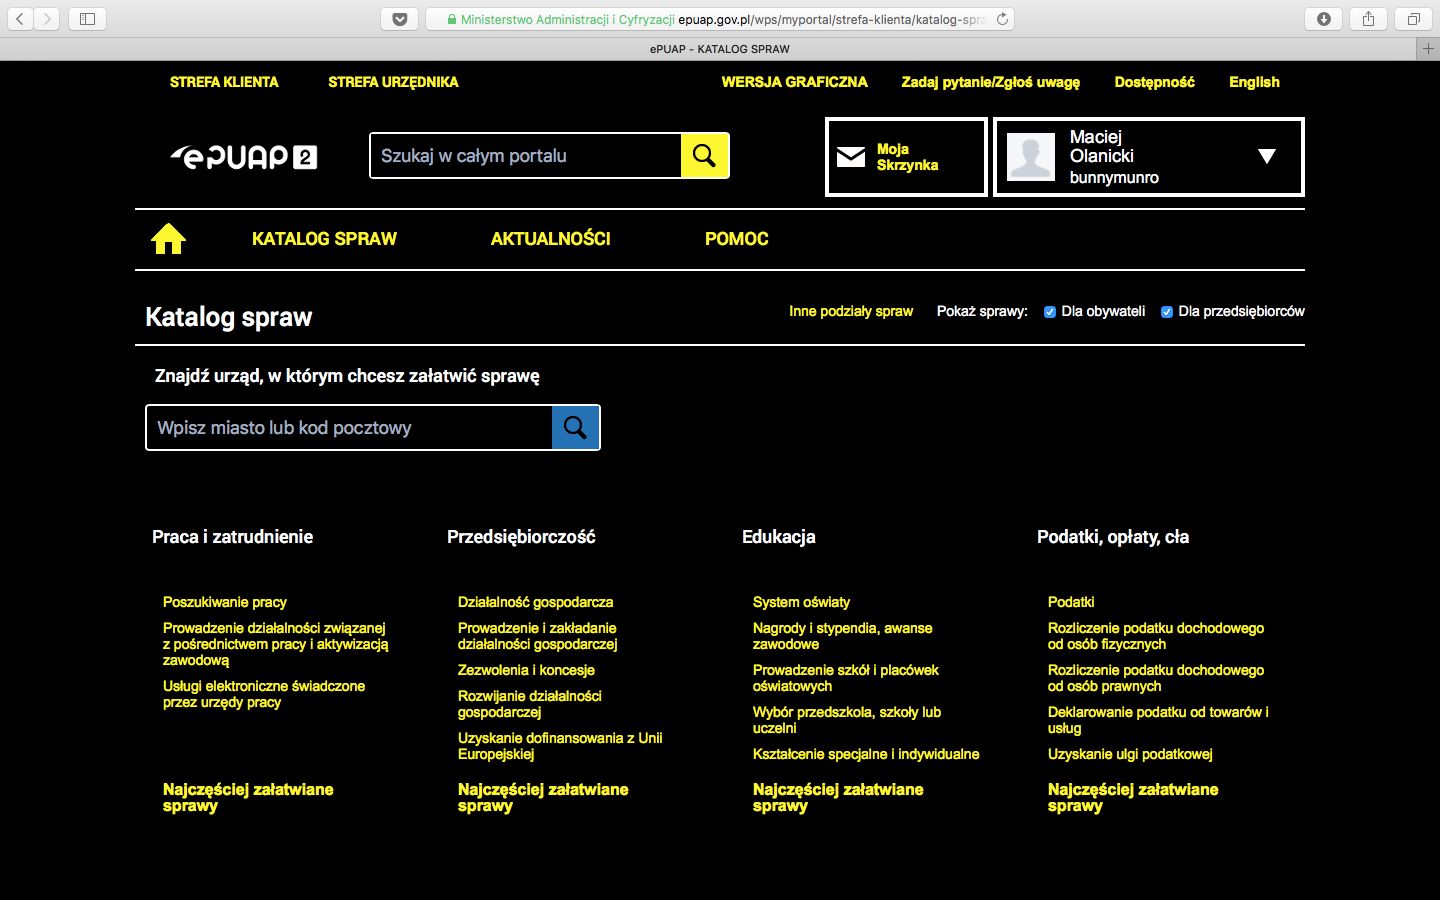Open Uzyskanie dofinansowania z Unii Europejskiej
The height and width of the screenshot is (900, 1440).
click(x=560, y=746)
